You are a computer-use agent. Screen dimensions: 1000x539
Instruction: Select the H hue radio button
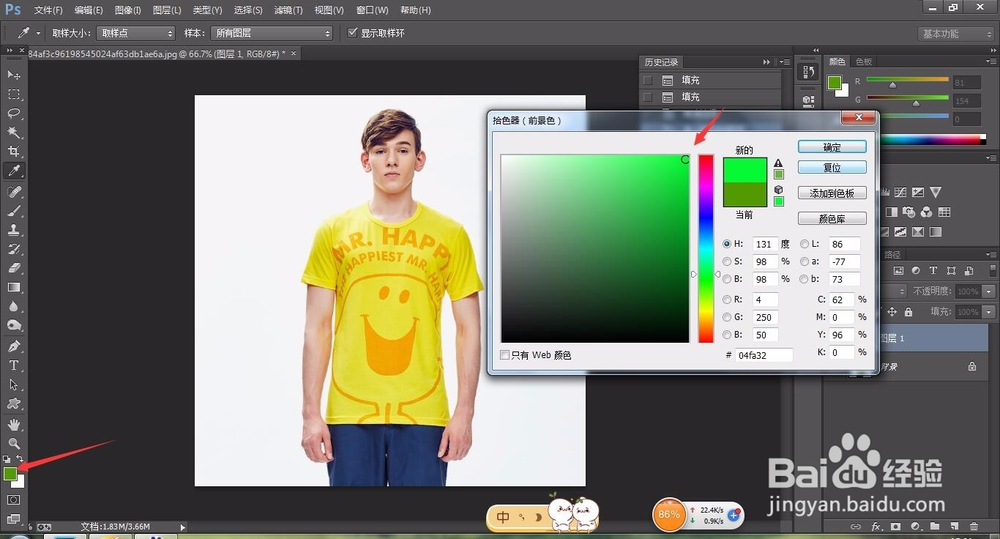click(x=727, y=244)
